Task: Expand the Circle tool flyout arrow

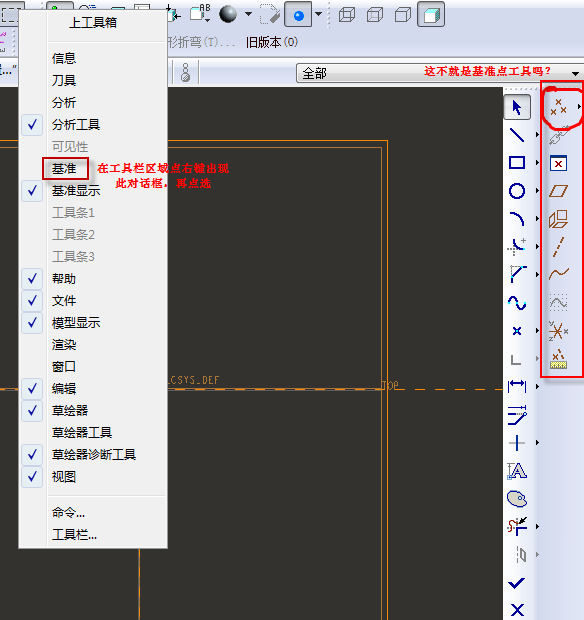Action: click(x=537, y=191)
